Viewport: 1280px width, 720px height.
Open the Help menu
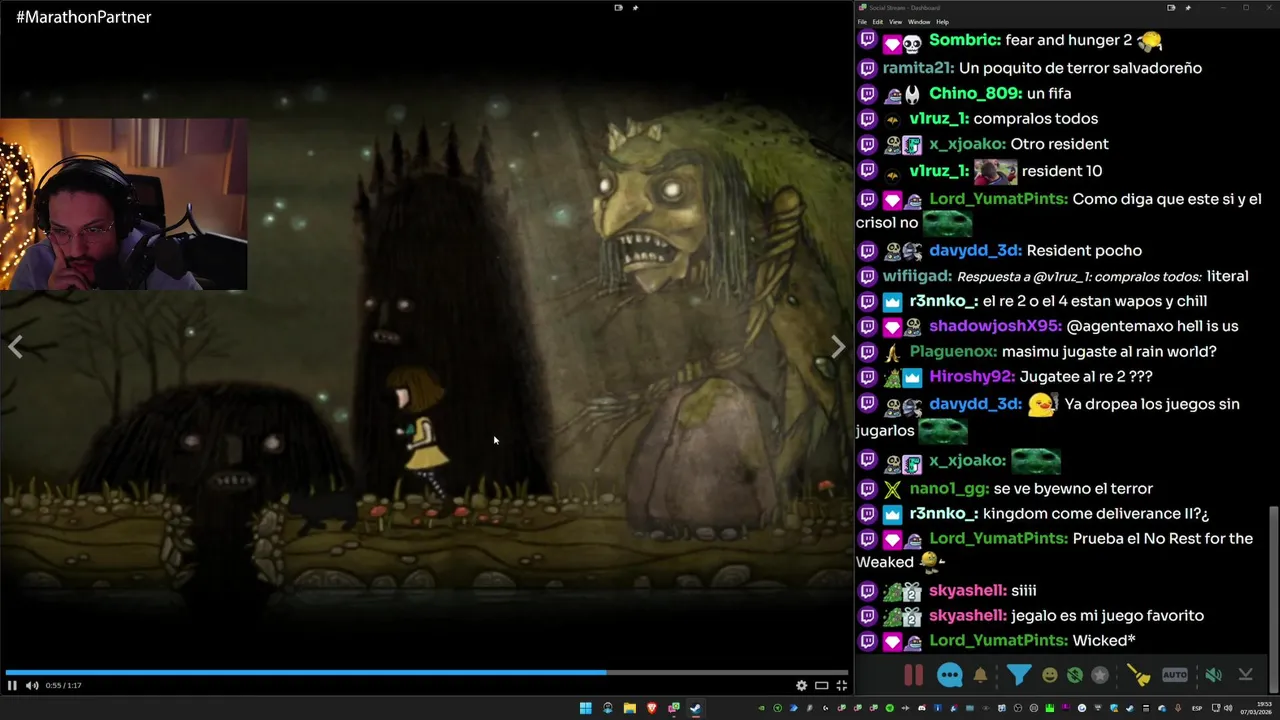[942, 21]
